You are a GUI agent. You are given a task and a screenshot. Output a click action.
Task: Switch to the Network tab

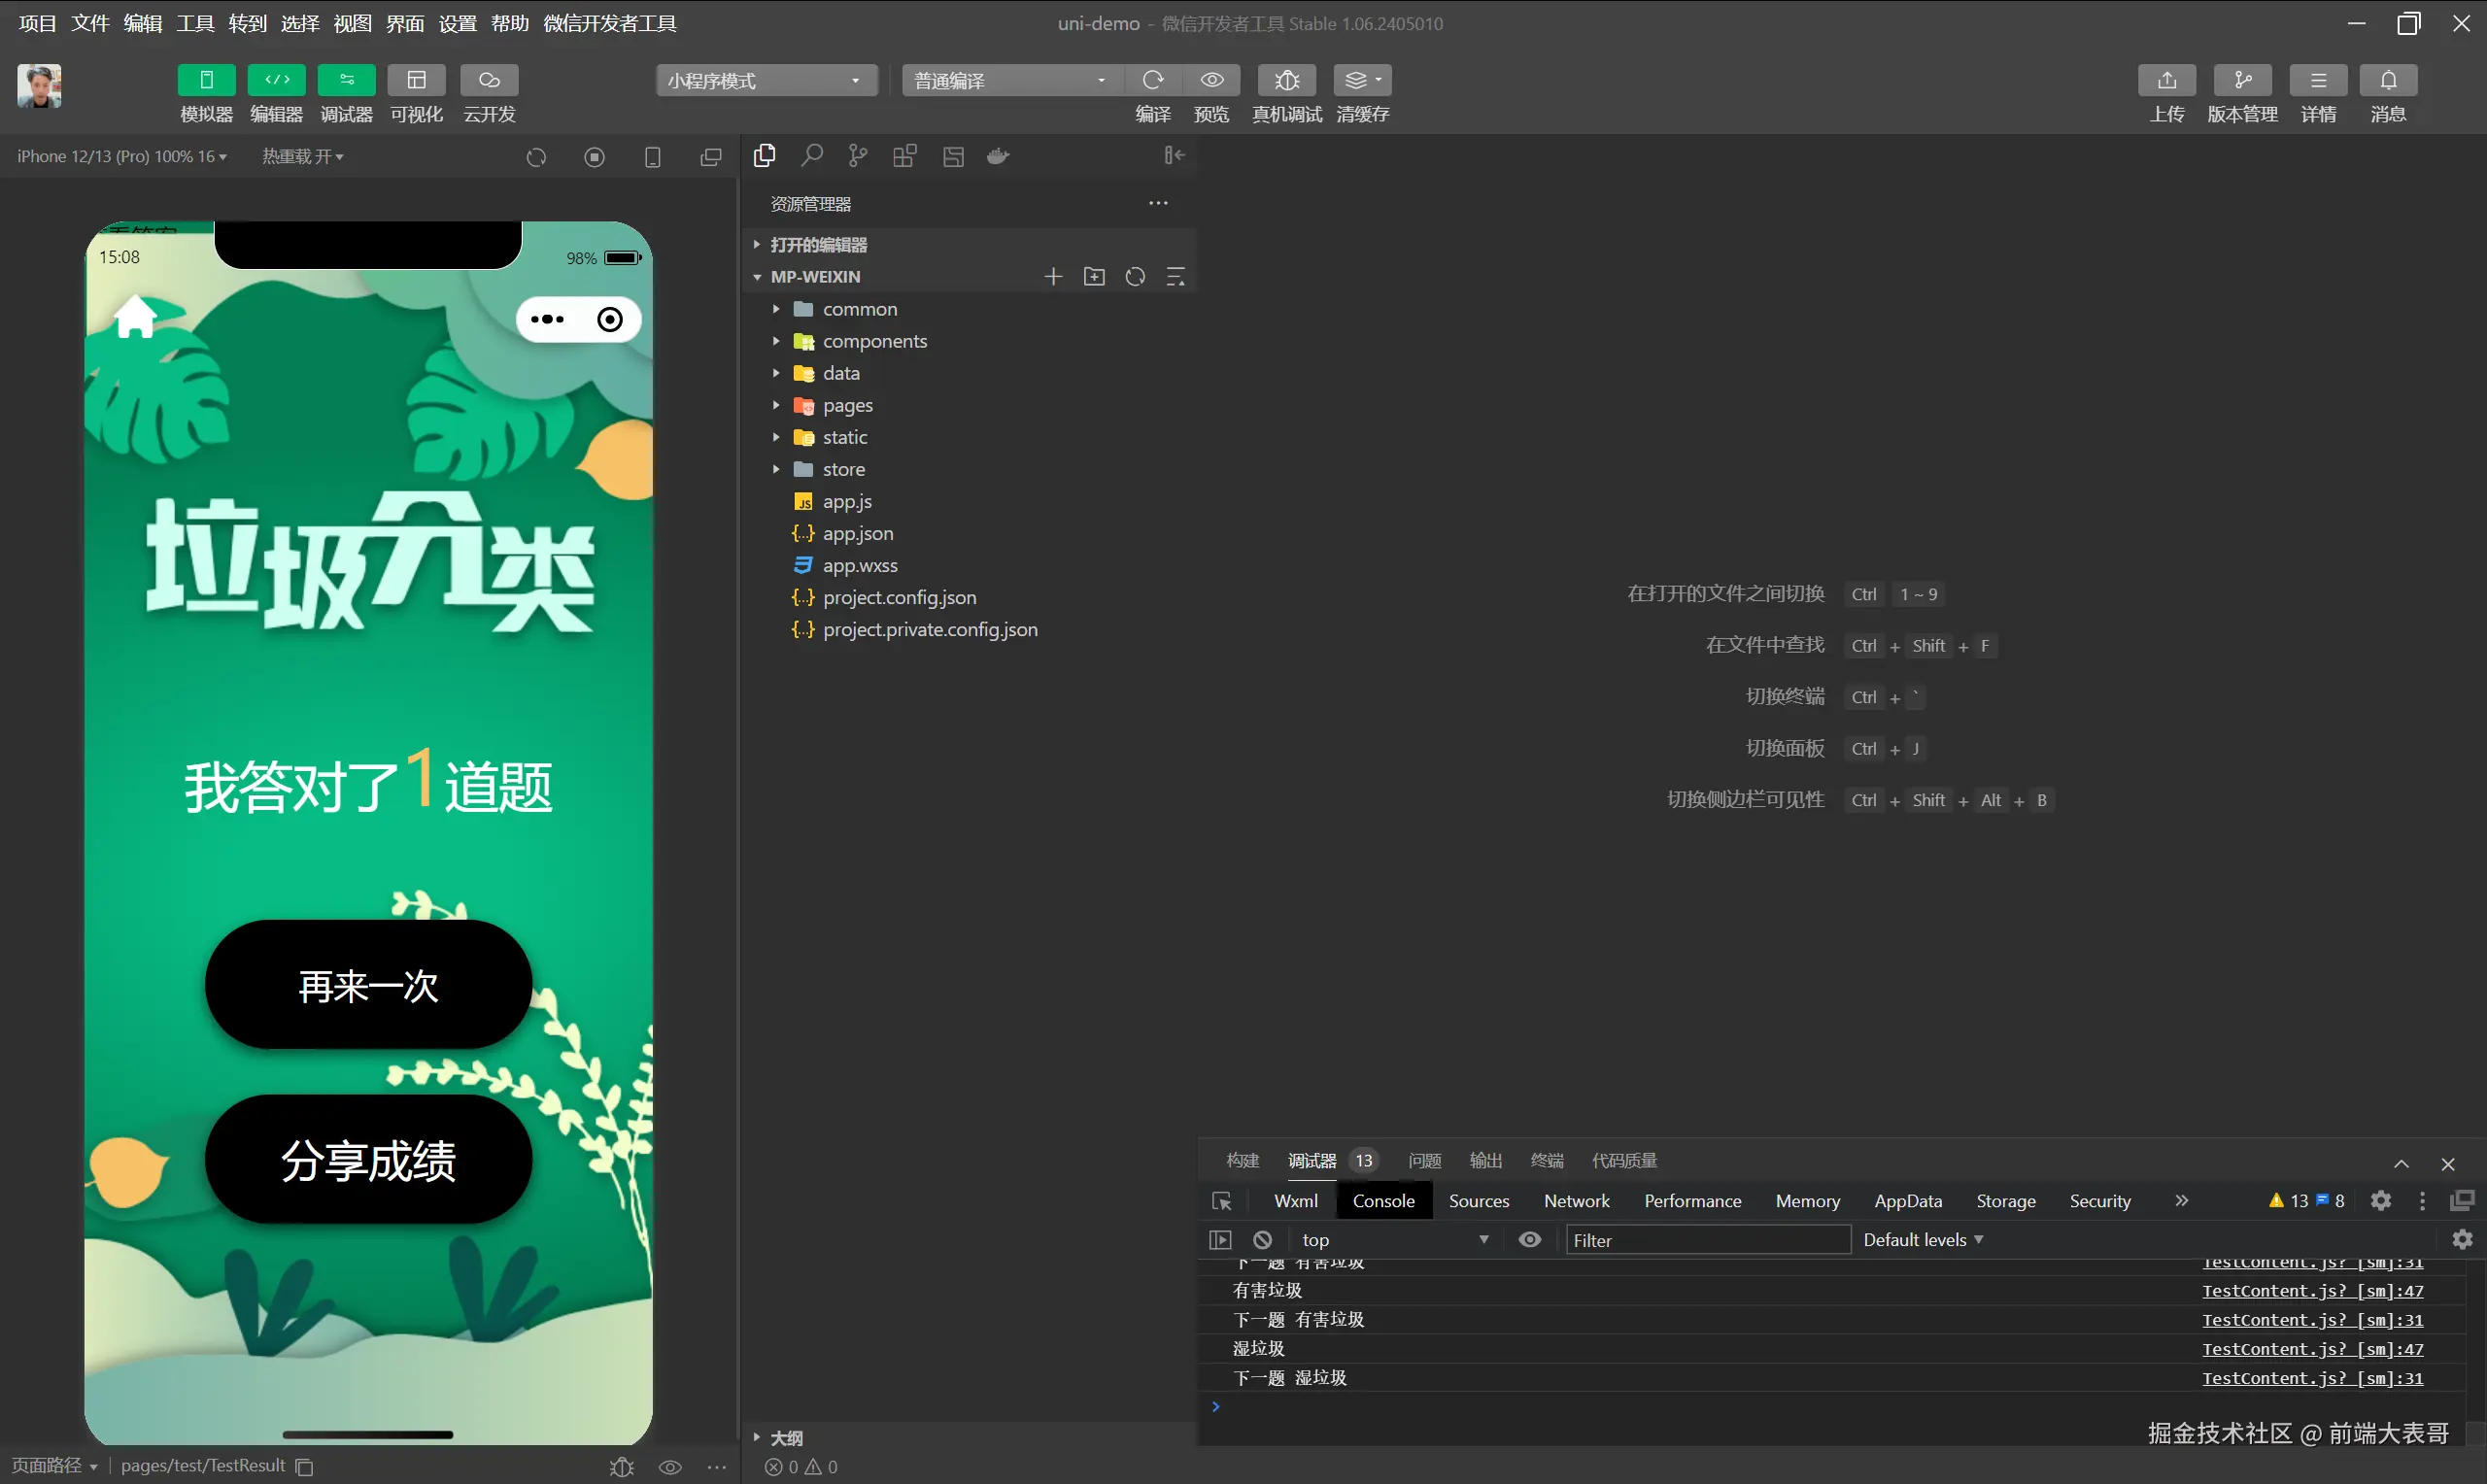point(1576,1201)
